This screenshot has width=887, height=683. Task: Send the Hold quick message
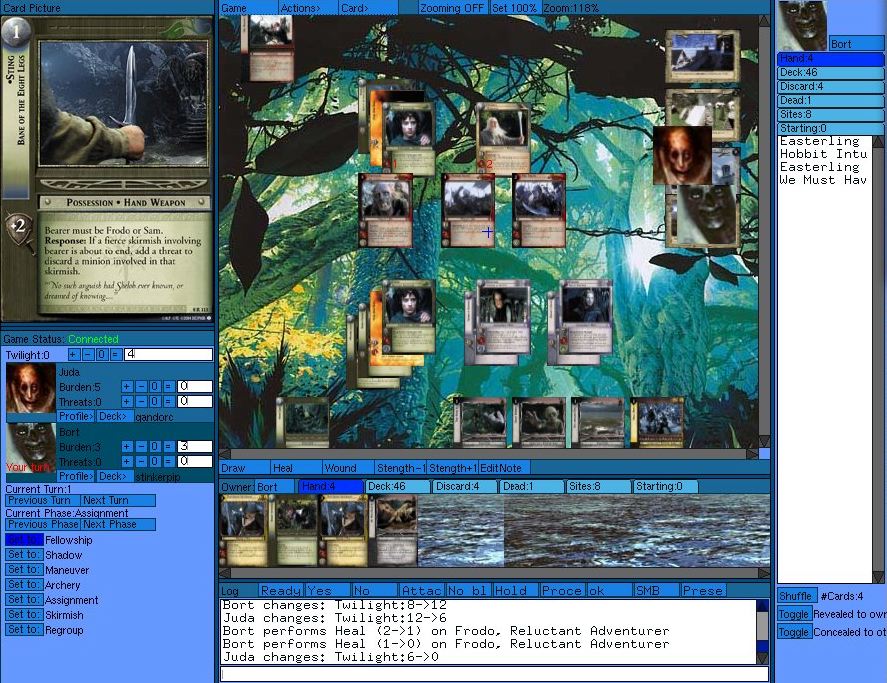(x=515, y=591)
